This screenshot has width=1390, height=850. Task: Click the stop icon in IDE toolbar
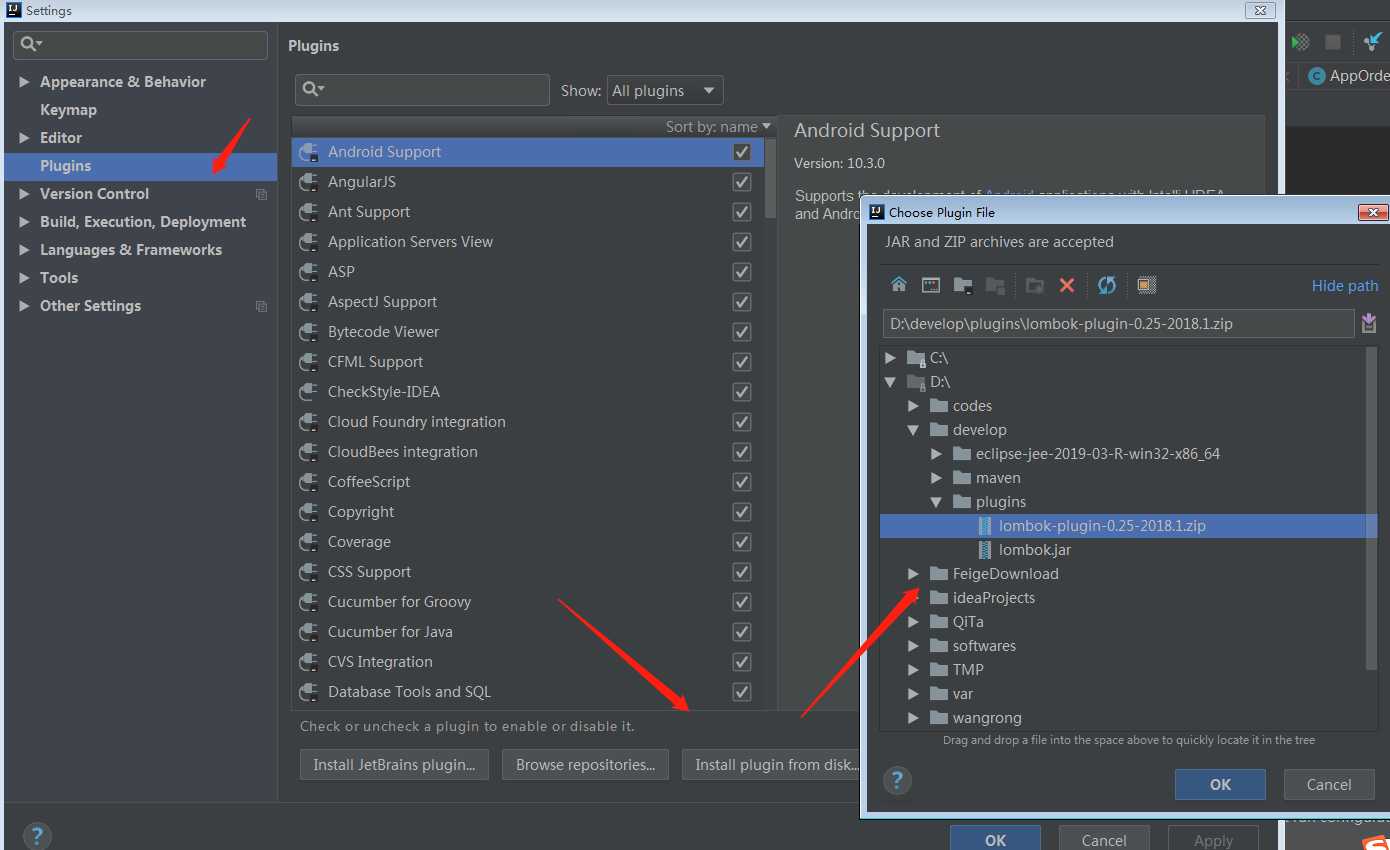1333,42
